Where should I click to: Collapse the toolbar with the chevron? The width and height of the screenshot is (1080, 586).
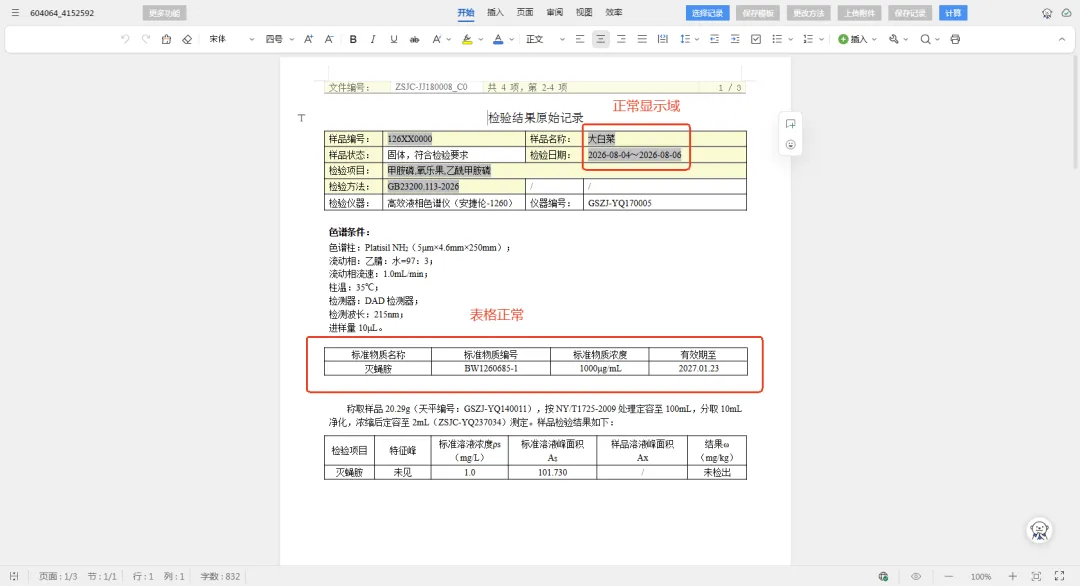tap(1061, 39)
